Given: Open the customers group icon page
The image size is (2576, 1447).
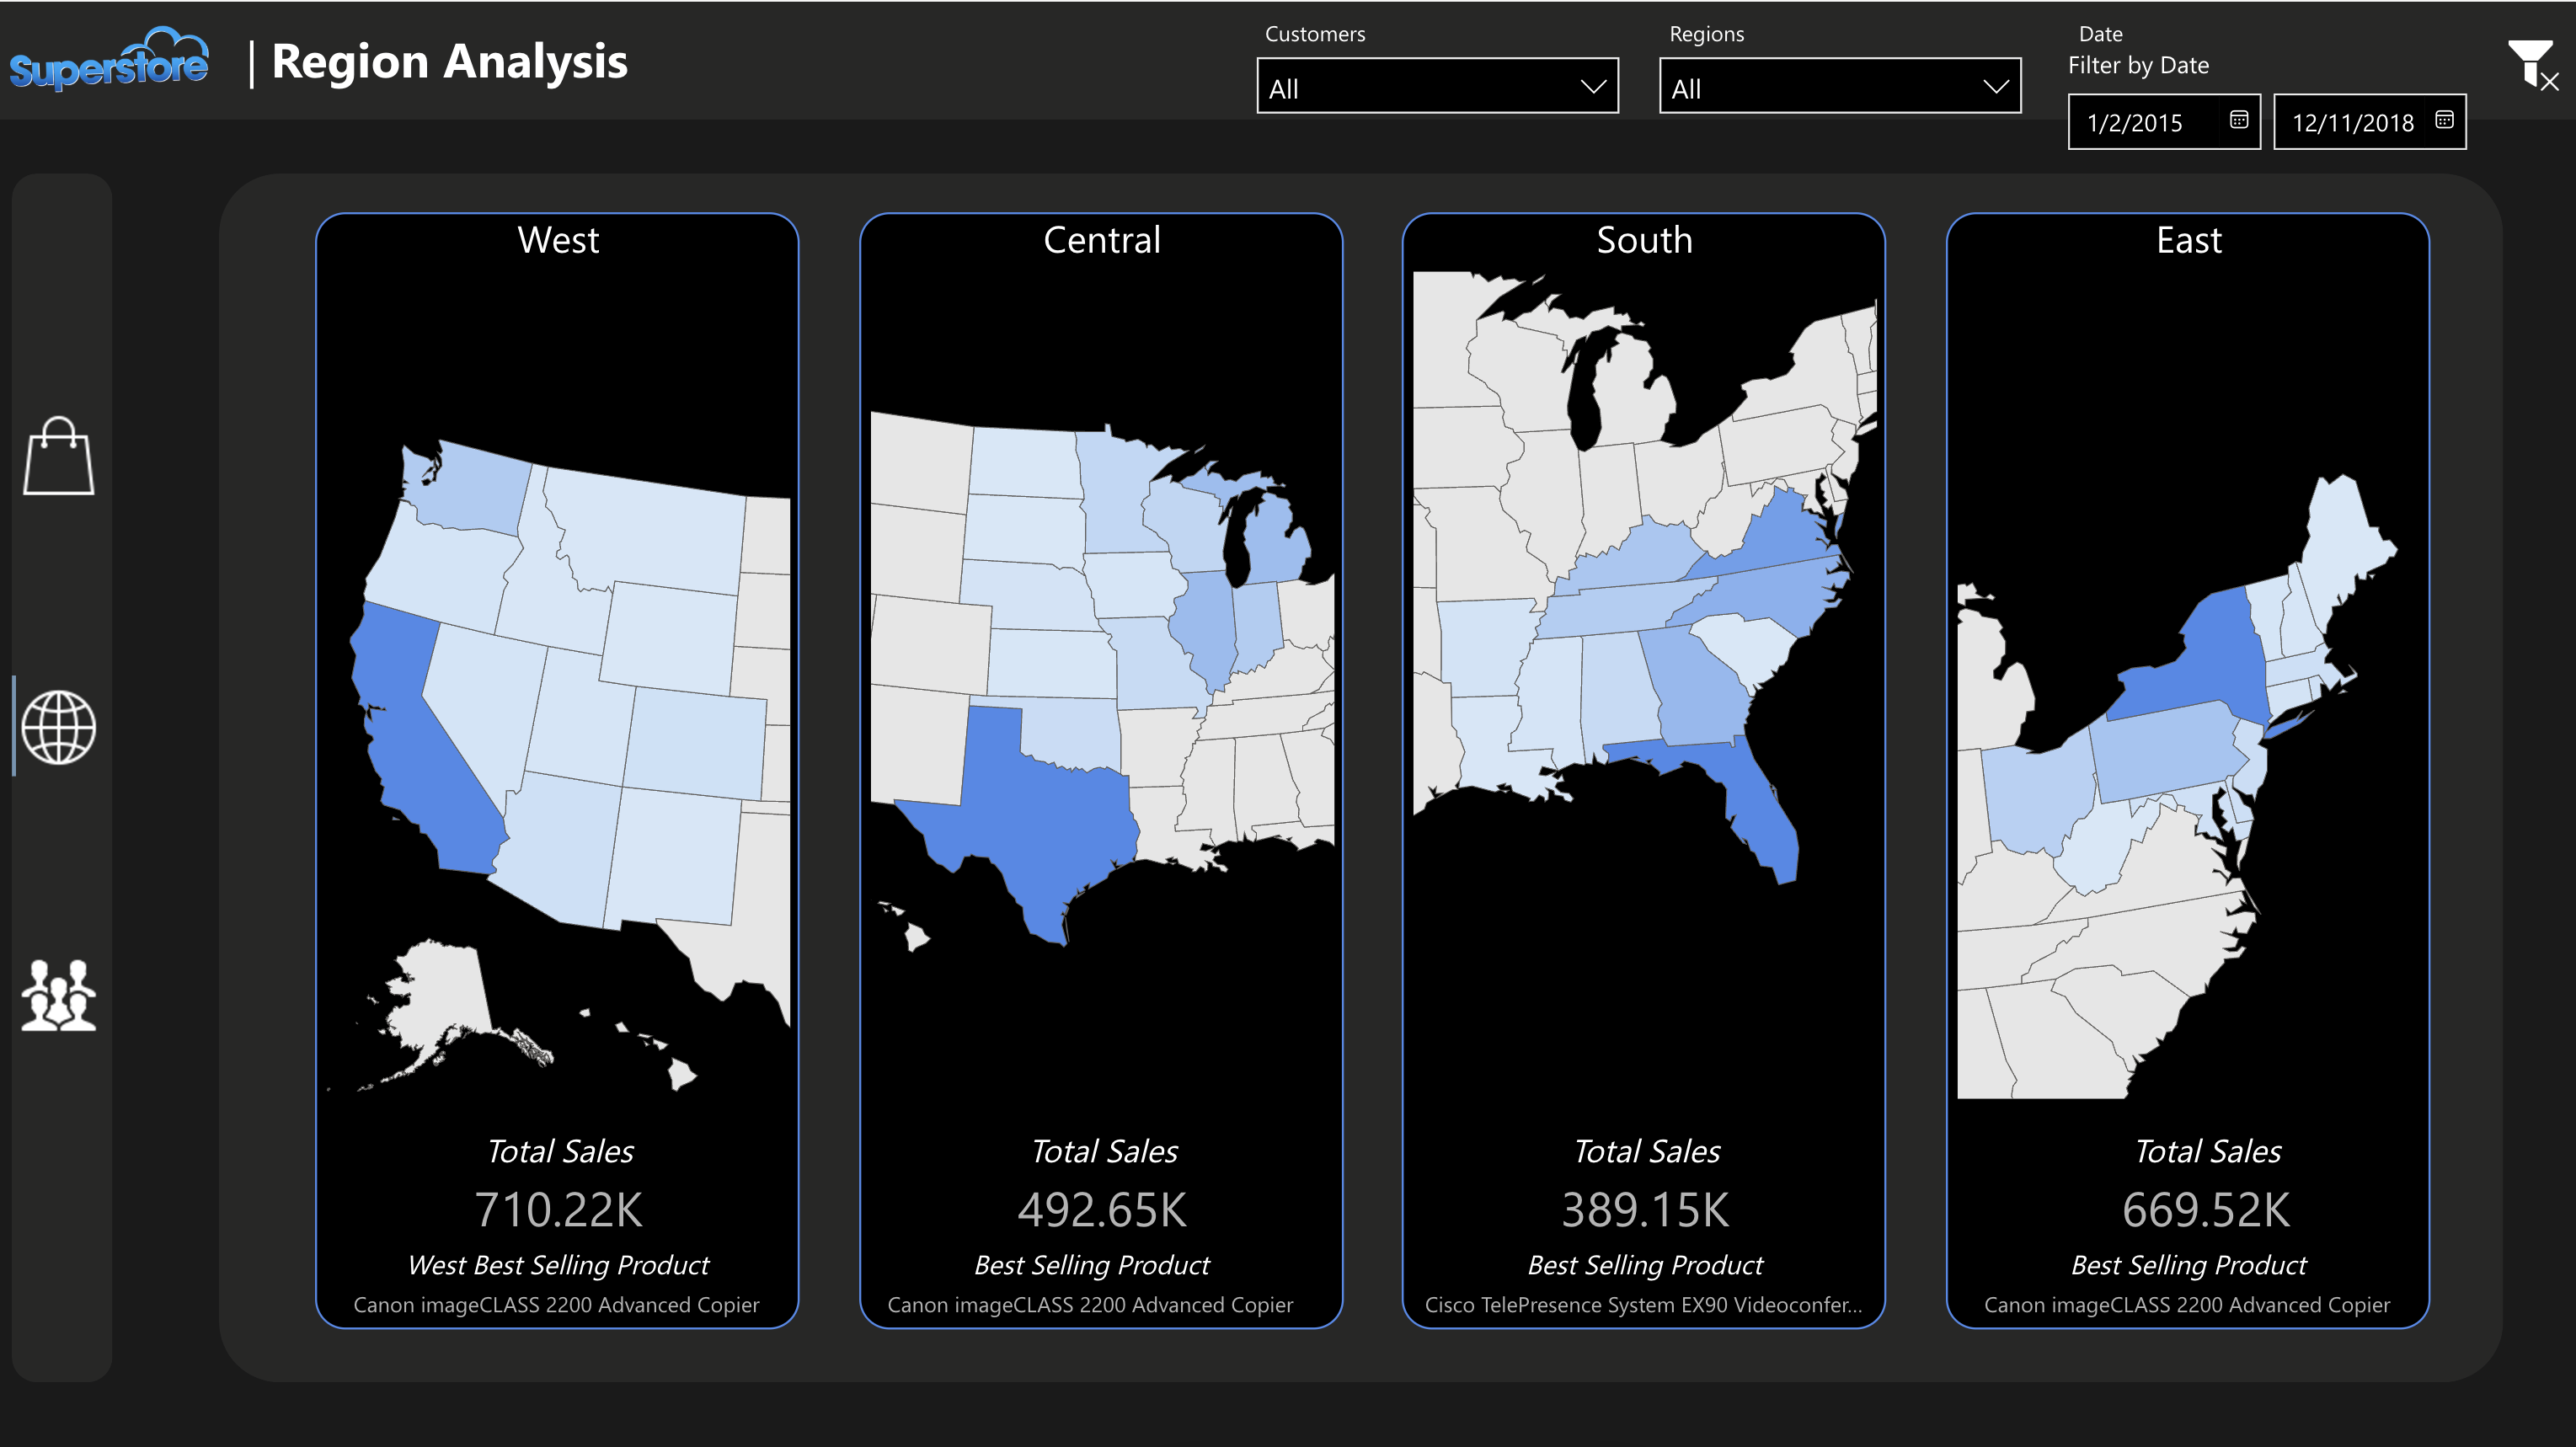Looking at the screenshot, I should click(59, 995).
